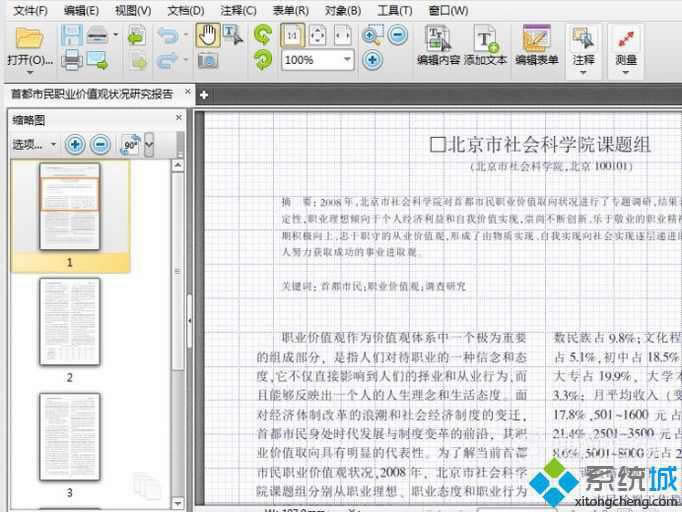Fit page width in window
Viewport: 682px width, 512px height.
click(x=343, y=35)
